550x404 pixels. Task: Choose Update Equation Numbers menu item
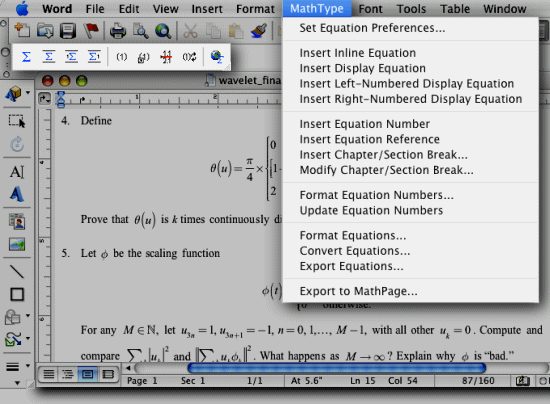pyautogui.click(x=411, y=210)
